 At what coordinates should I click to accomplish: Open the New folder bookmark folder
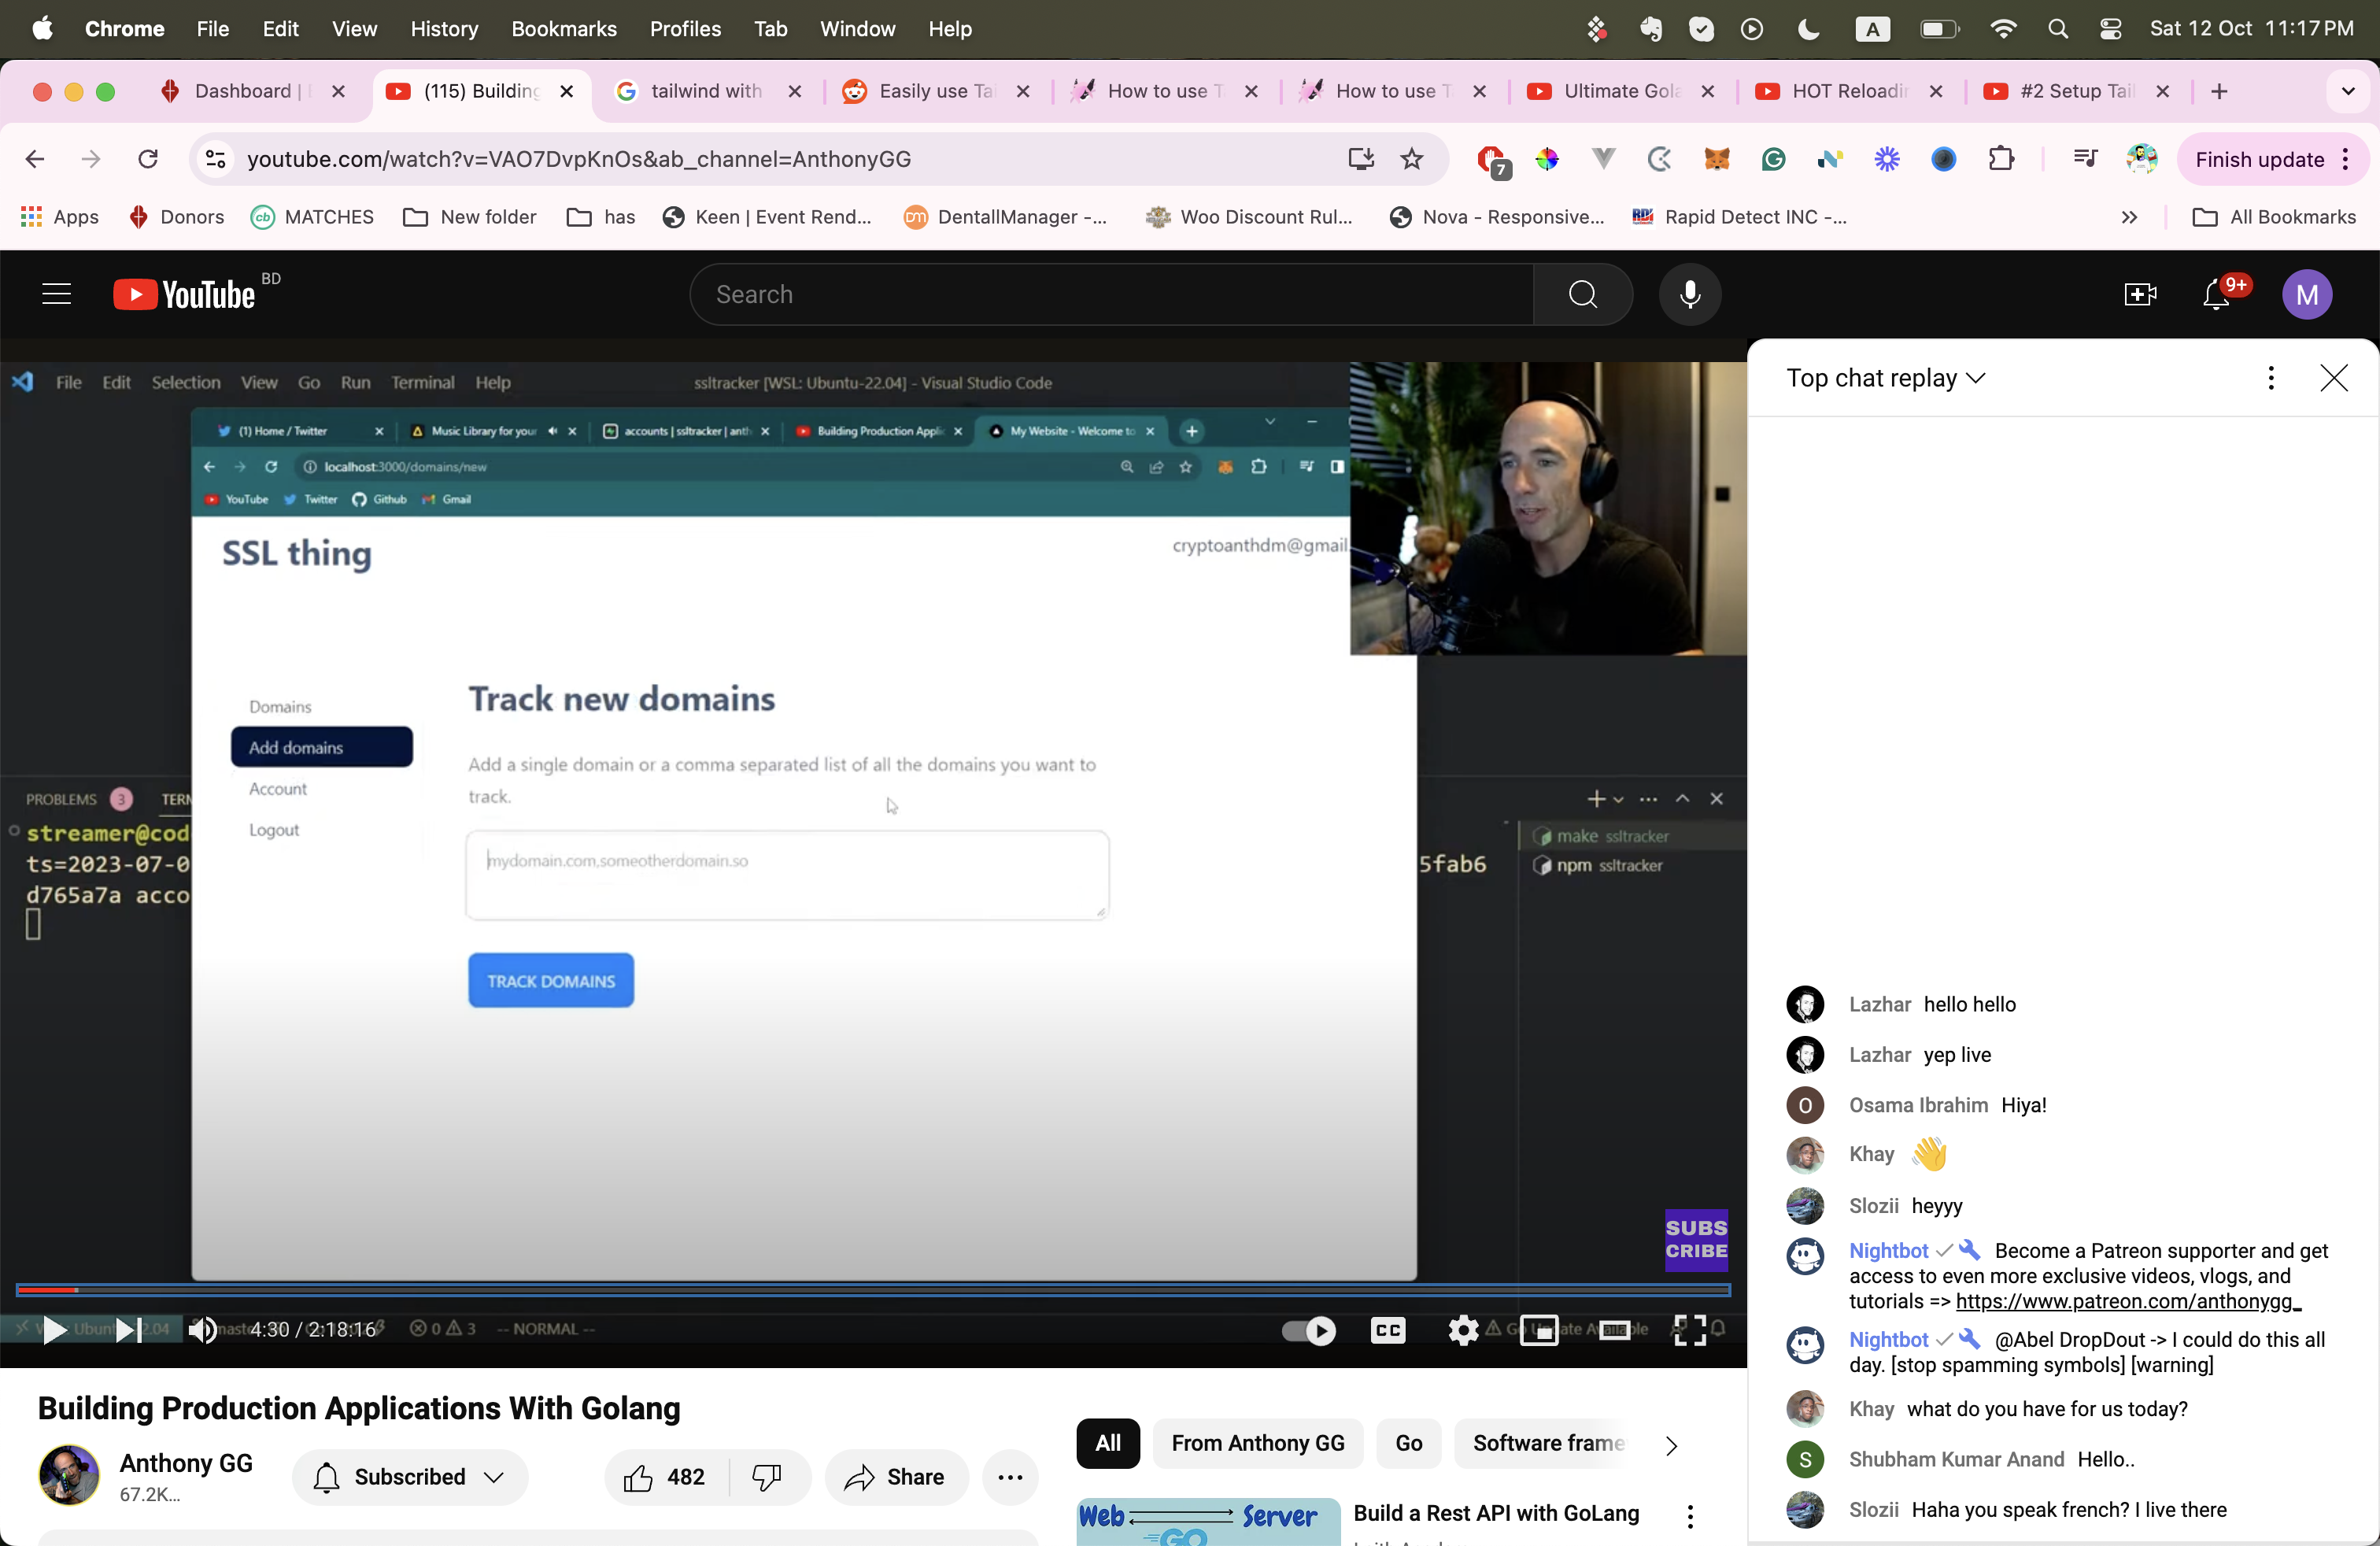tap(470, 217)
